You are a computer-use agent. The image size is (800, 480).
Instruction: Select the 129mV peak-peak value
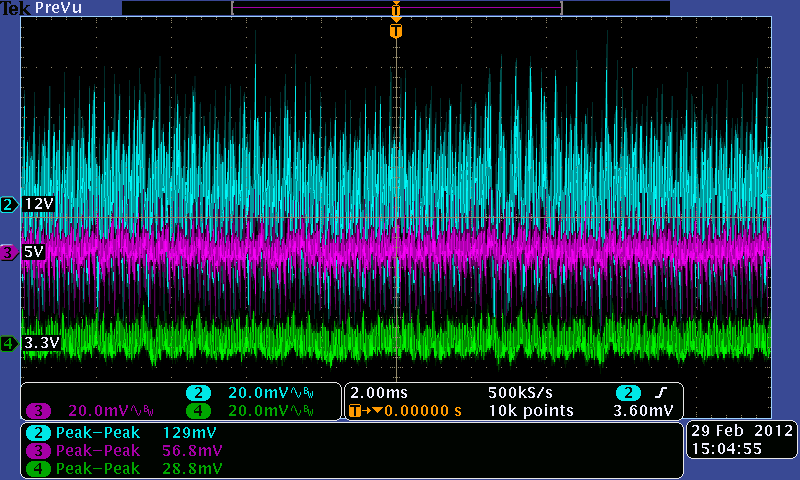tap(189, 433)
